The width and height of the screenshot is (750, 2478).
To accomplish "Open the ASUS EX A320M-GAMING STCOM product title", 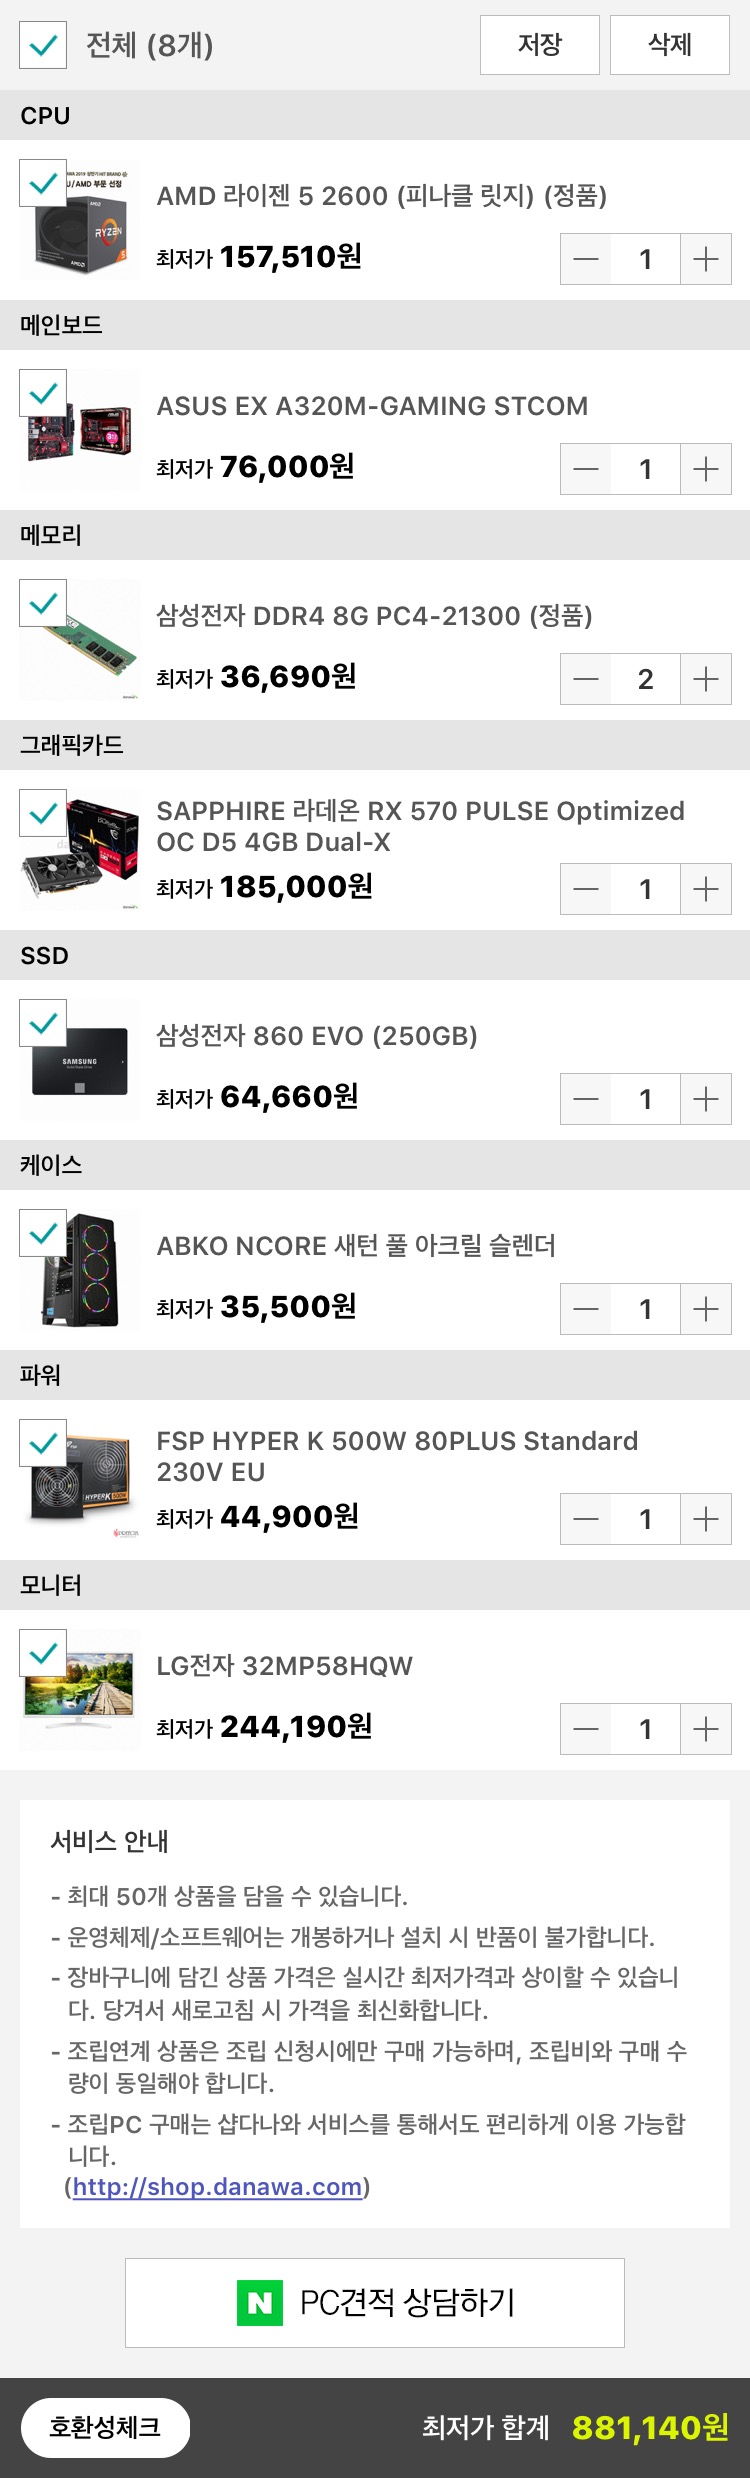I will 372,406.
